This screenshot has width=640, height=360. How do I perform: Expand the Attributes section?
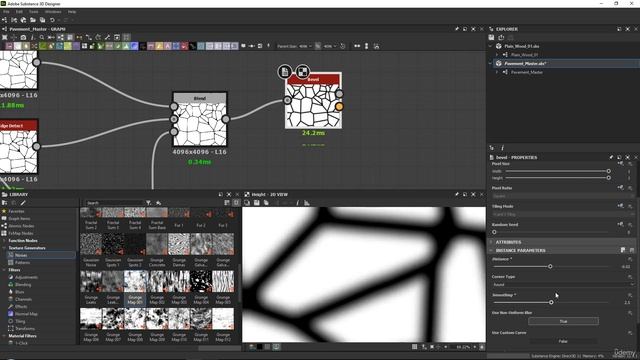click(x=491, y=242)
